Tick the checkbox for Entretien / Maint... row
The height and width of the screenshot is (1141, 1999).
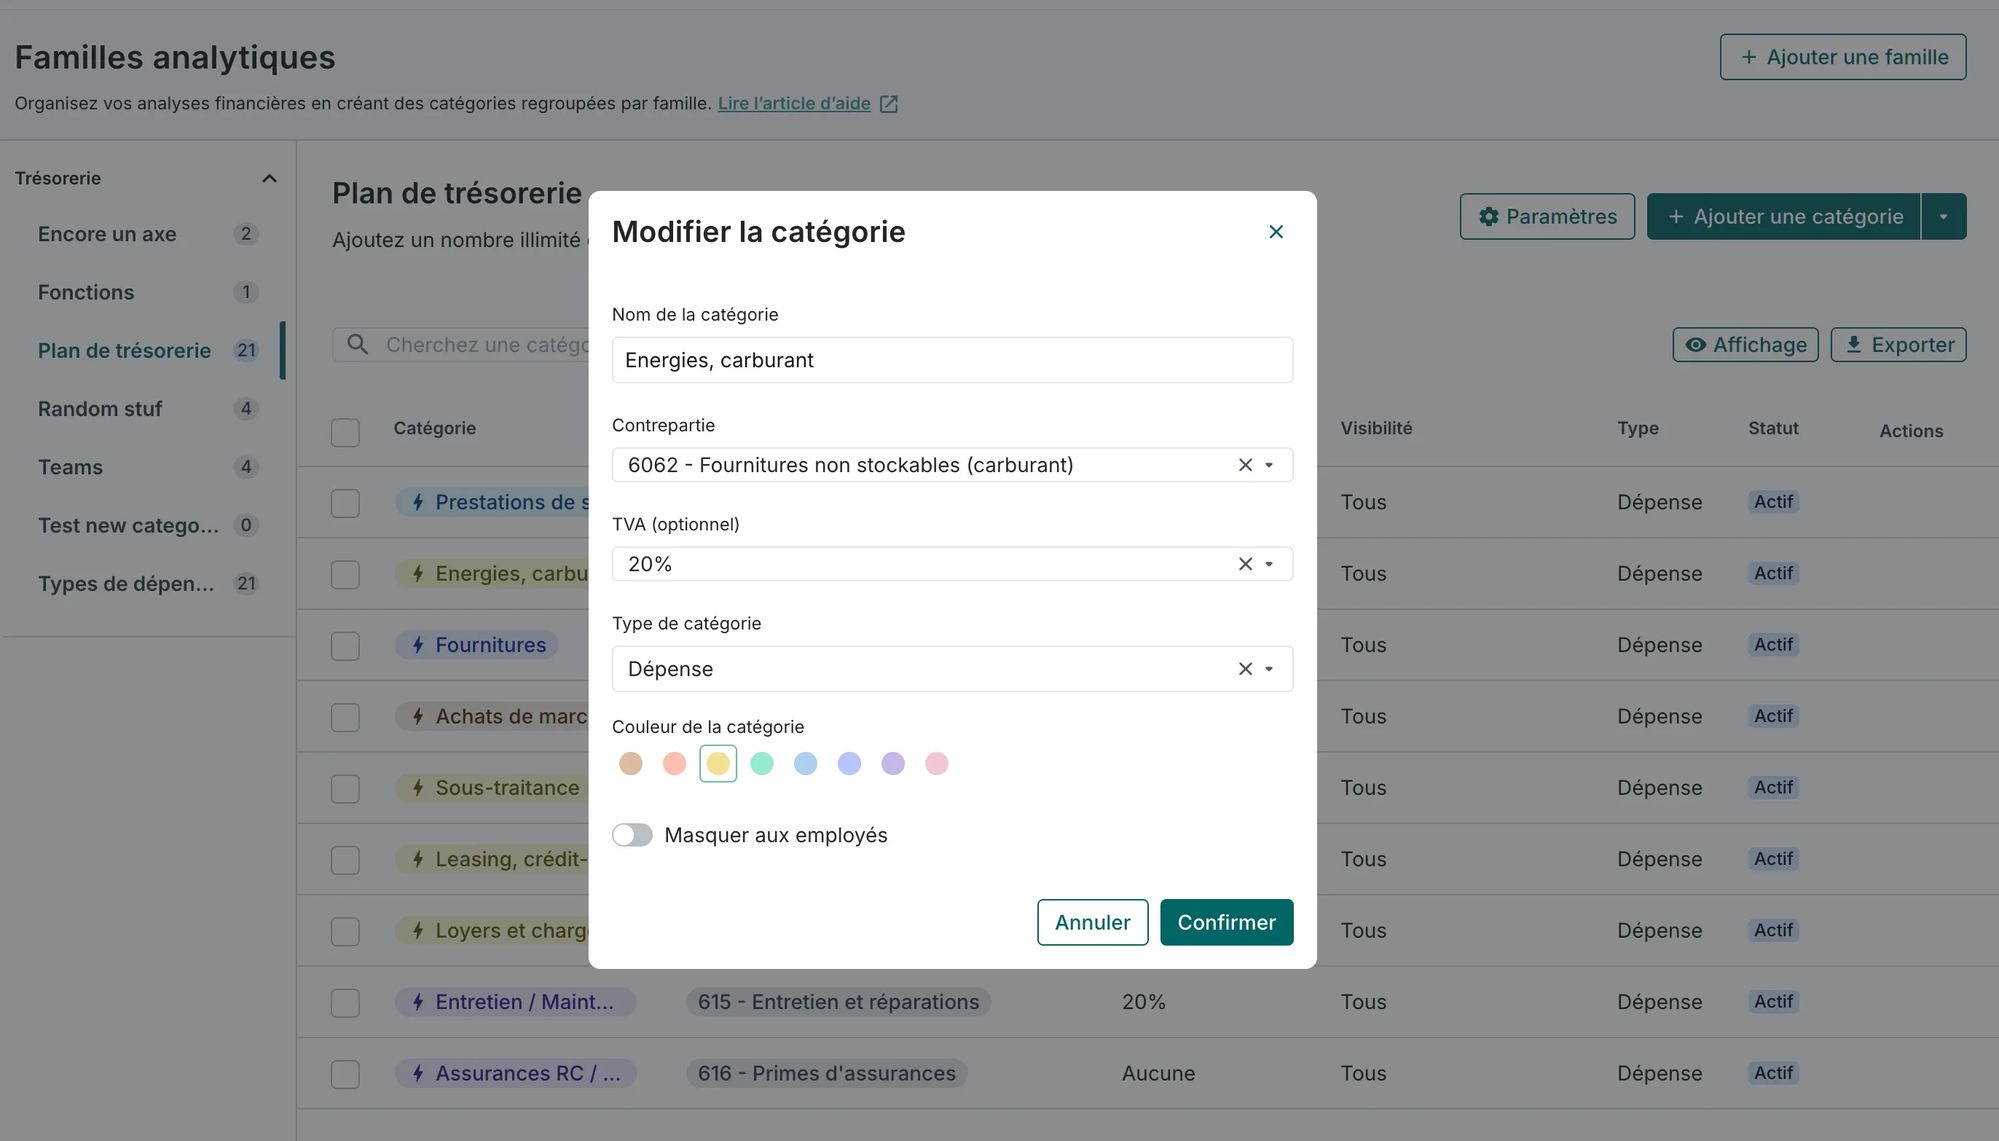point(345,1003)
